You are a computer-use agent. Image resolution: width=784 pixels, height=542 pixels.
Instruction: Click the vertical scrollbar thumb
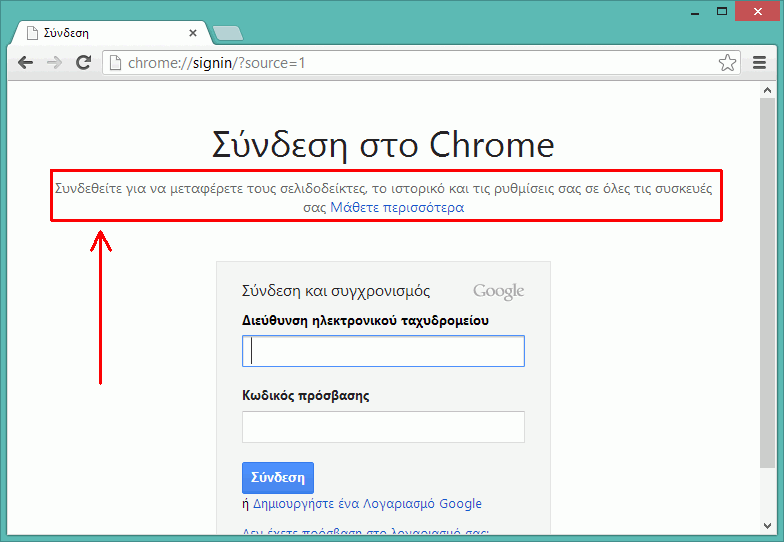click(x=767, y=283)
